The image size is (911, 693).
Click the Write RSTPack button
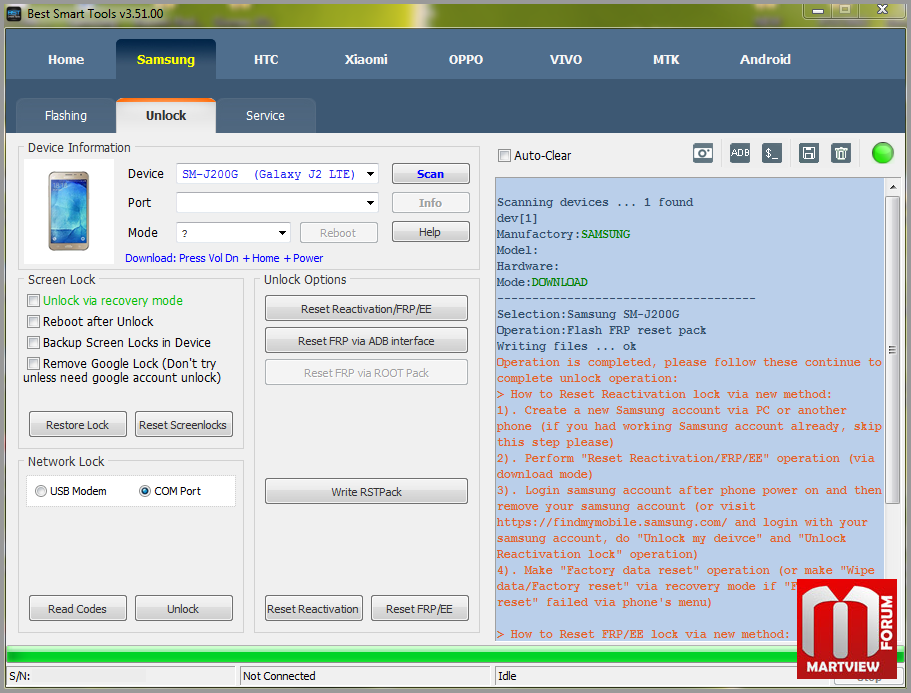[x=366, y=491]
